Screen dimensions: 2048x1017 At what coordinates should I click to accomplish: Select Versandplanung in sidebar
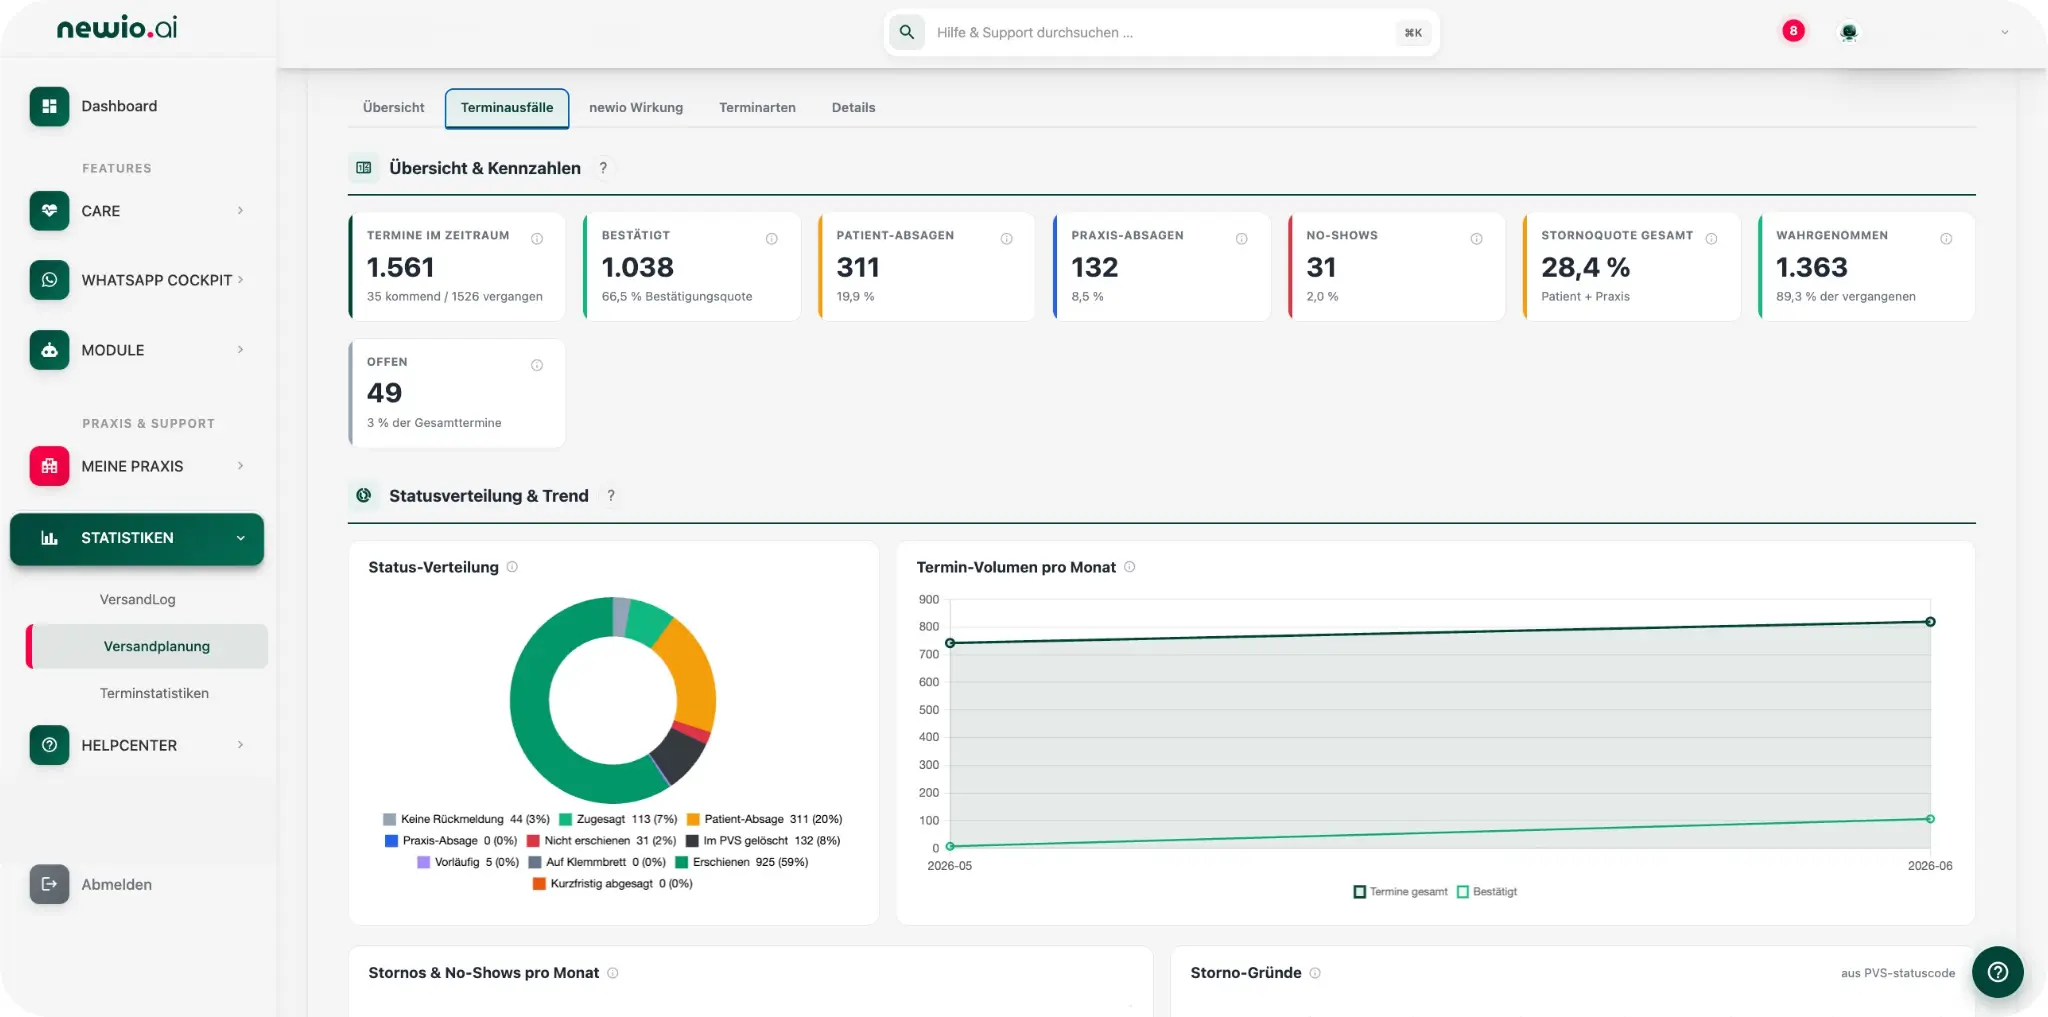click(148, 647)
